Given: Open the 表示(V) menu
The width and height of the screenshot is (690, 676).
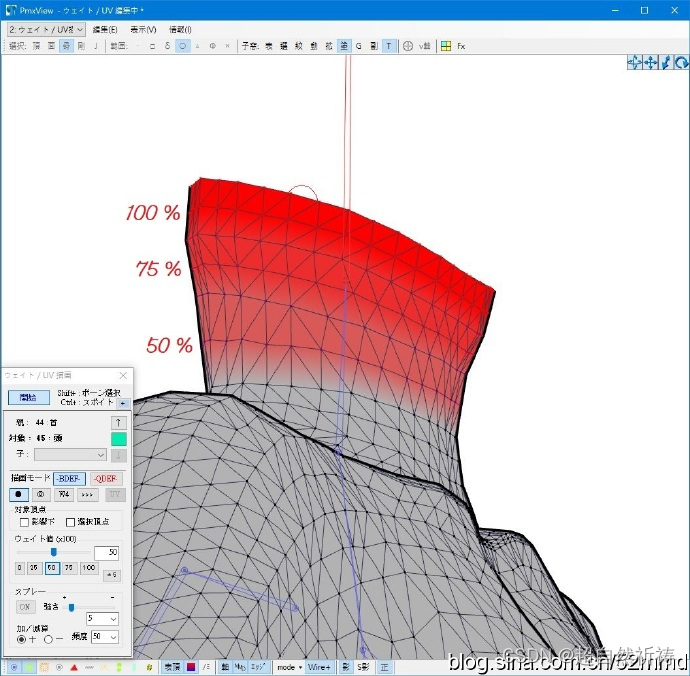Looking at the screenshot, I should click(143, 30).
